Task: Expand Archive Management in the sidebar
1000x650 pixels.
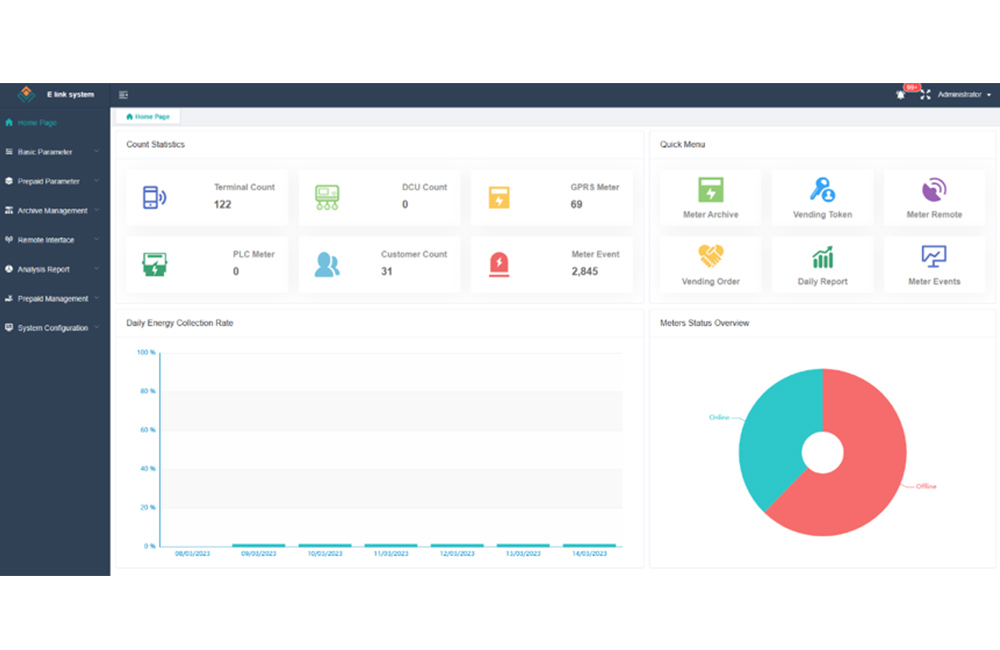Action: [50, 211]
